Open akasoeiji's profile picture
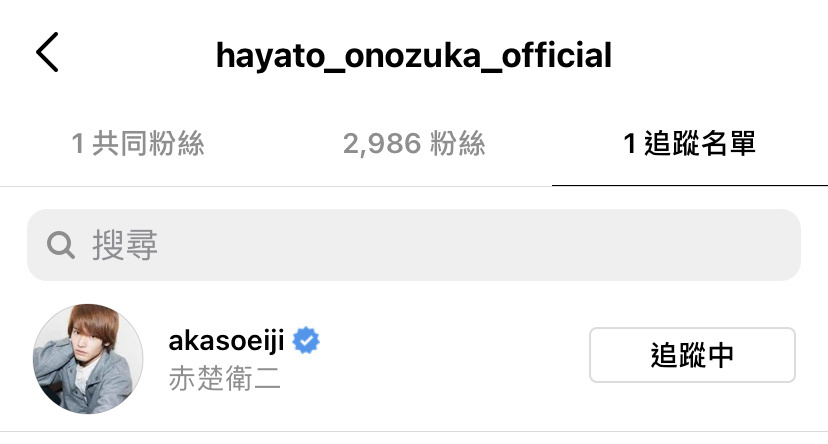 click(88, 358)
